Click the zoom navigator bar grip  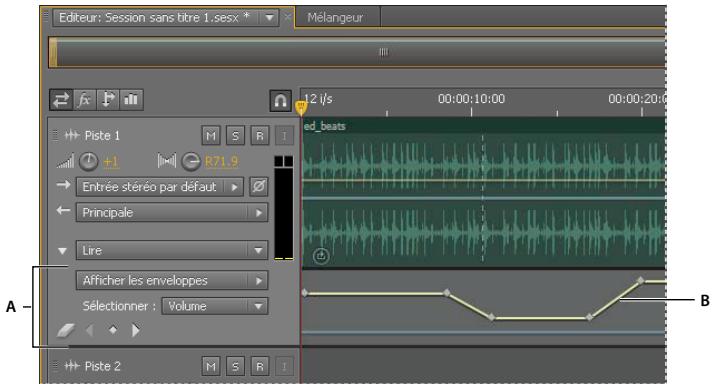(384, 52)
